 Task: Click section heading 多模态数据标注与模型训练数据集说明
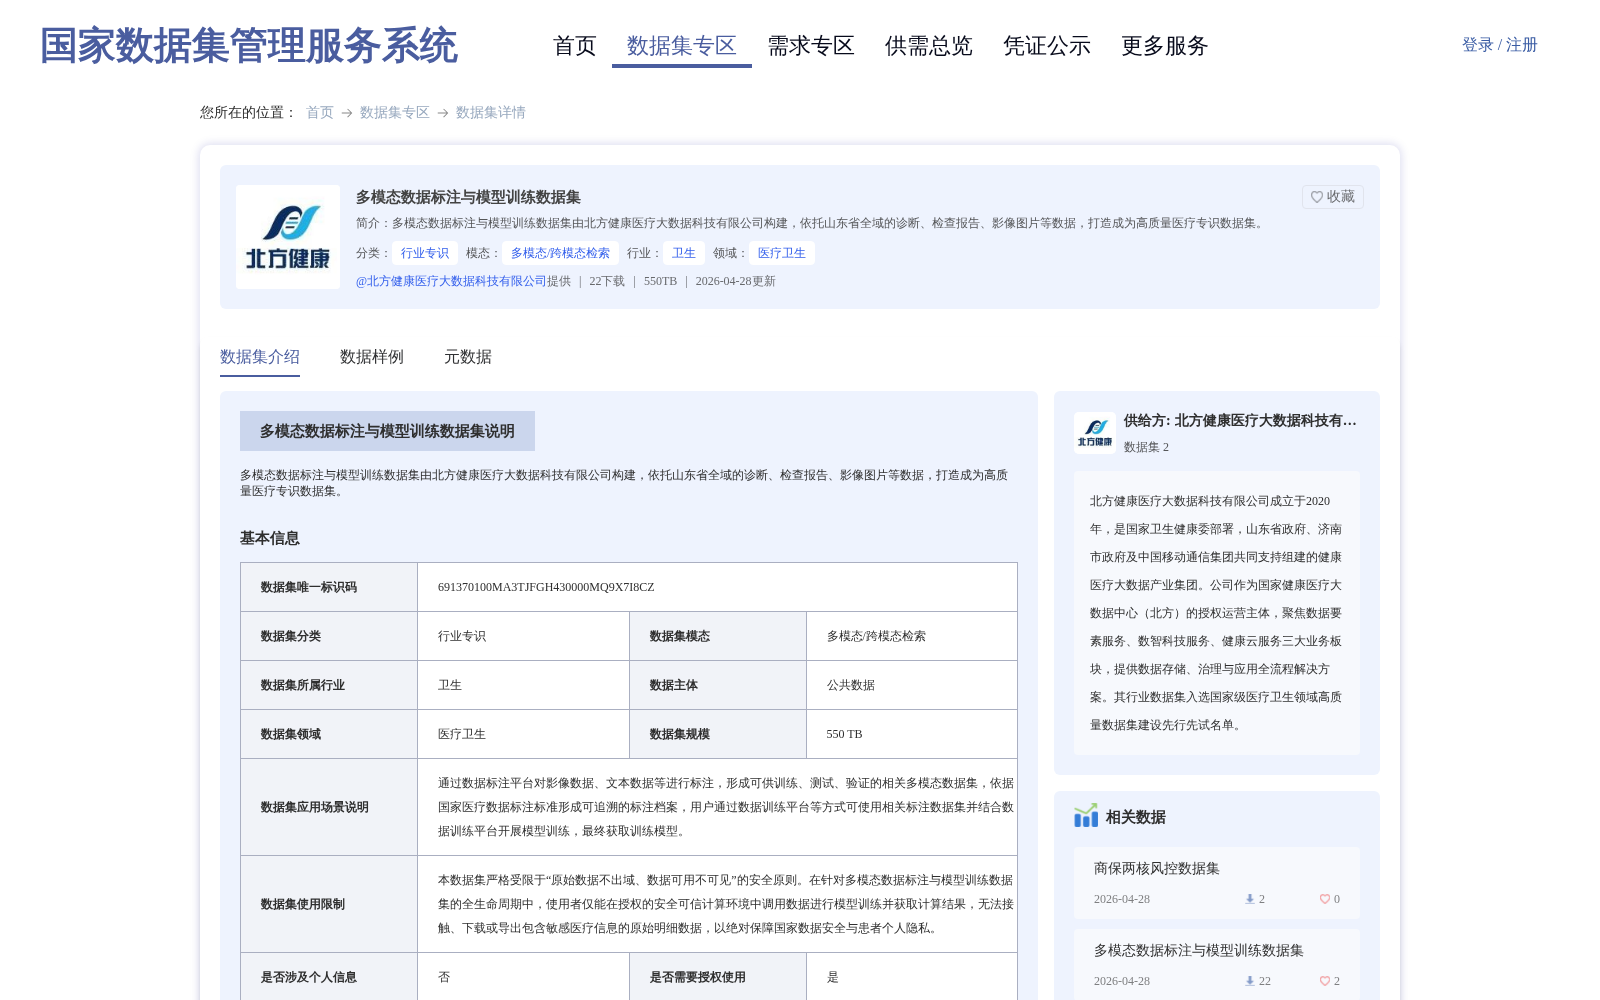(x=387, y=431)
